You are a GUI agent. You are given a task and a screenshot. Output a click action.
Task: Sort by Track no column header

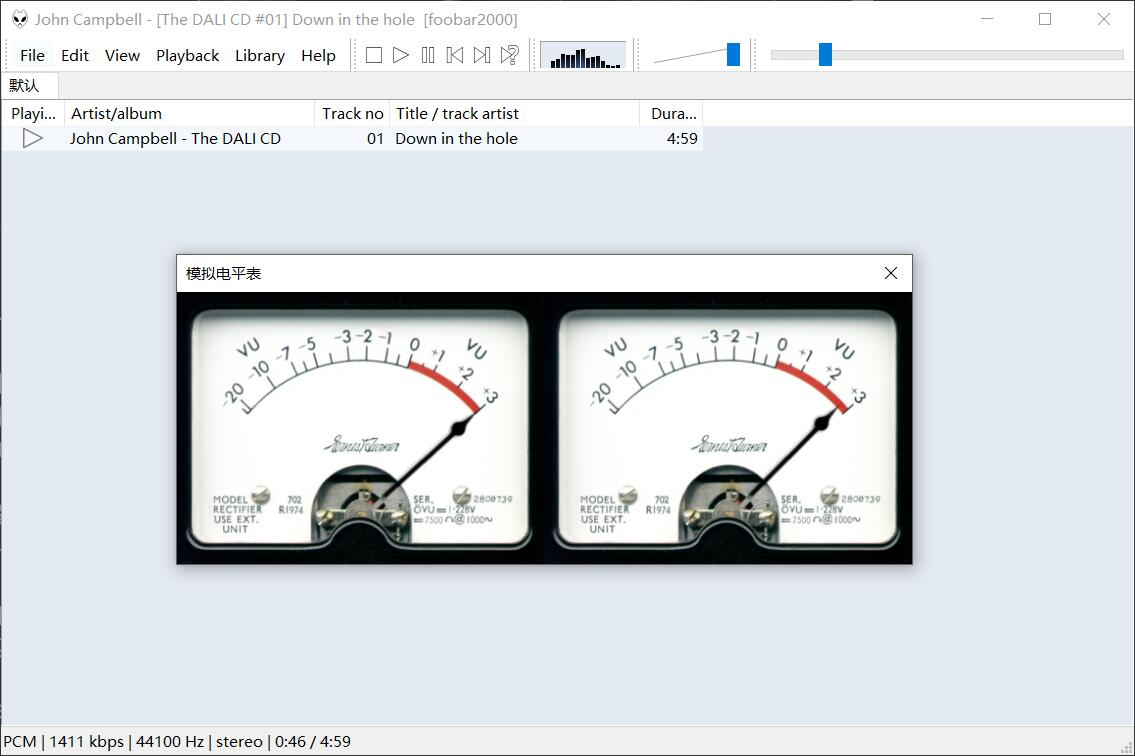(352, 114)
